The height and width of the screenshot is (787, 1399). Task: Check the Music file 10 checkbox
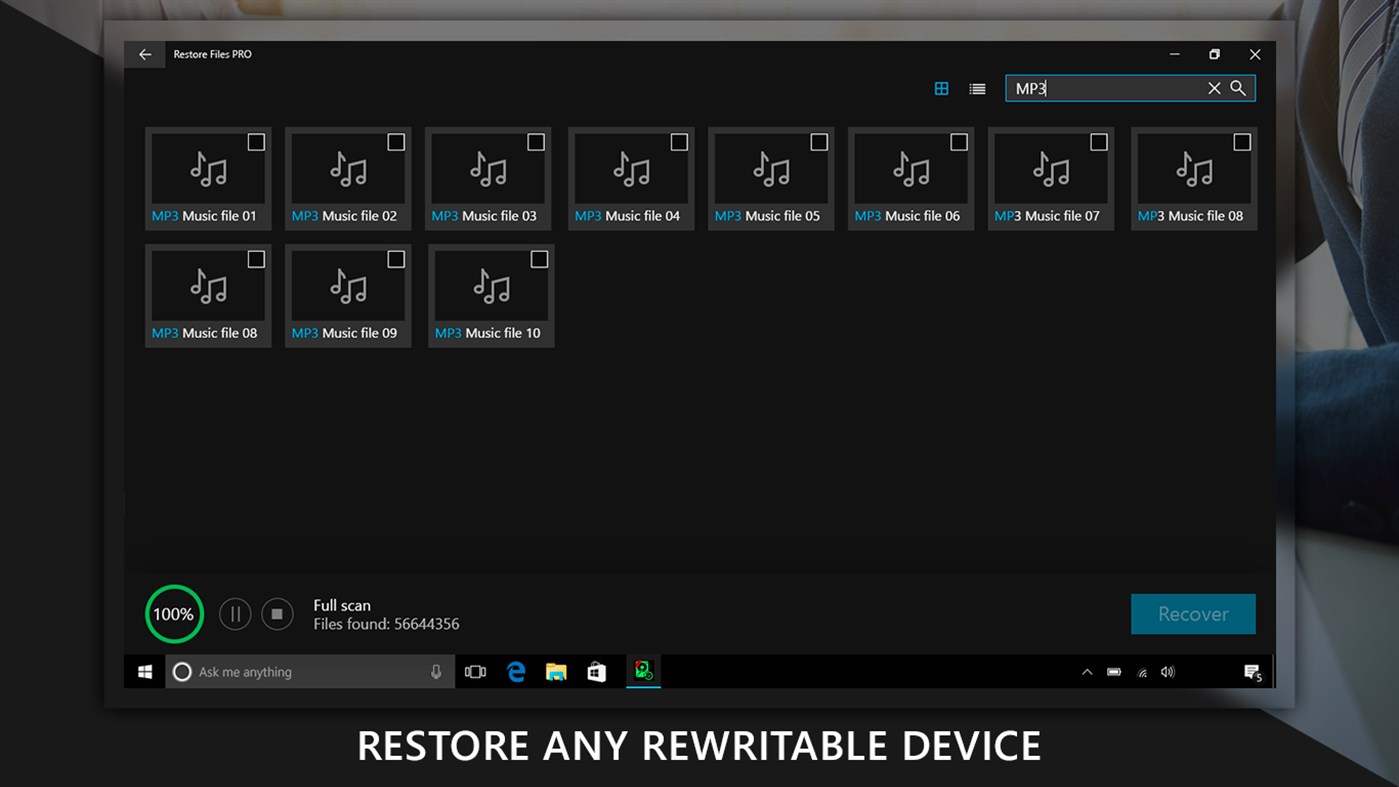click(x=539, y=259)
